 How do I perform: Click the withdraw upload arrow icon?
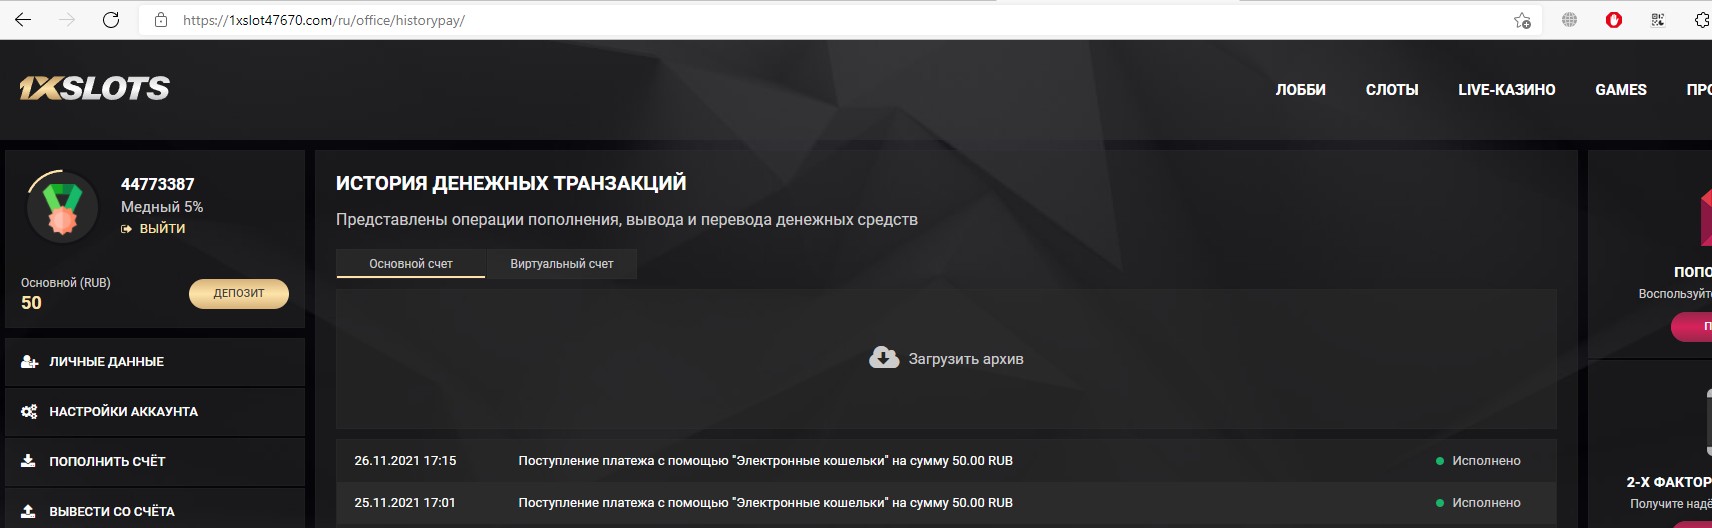[28, 511]
